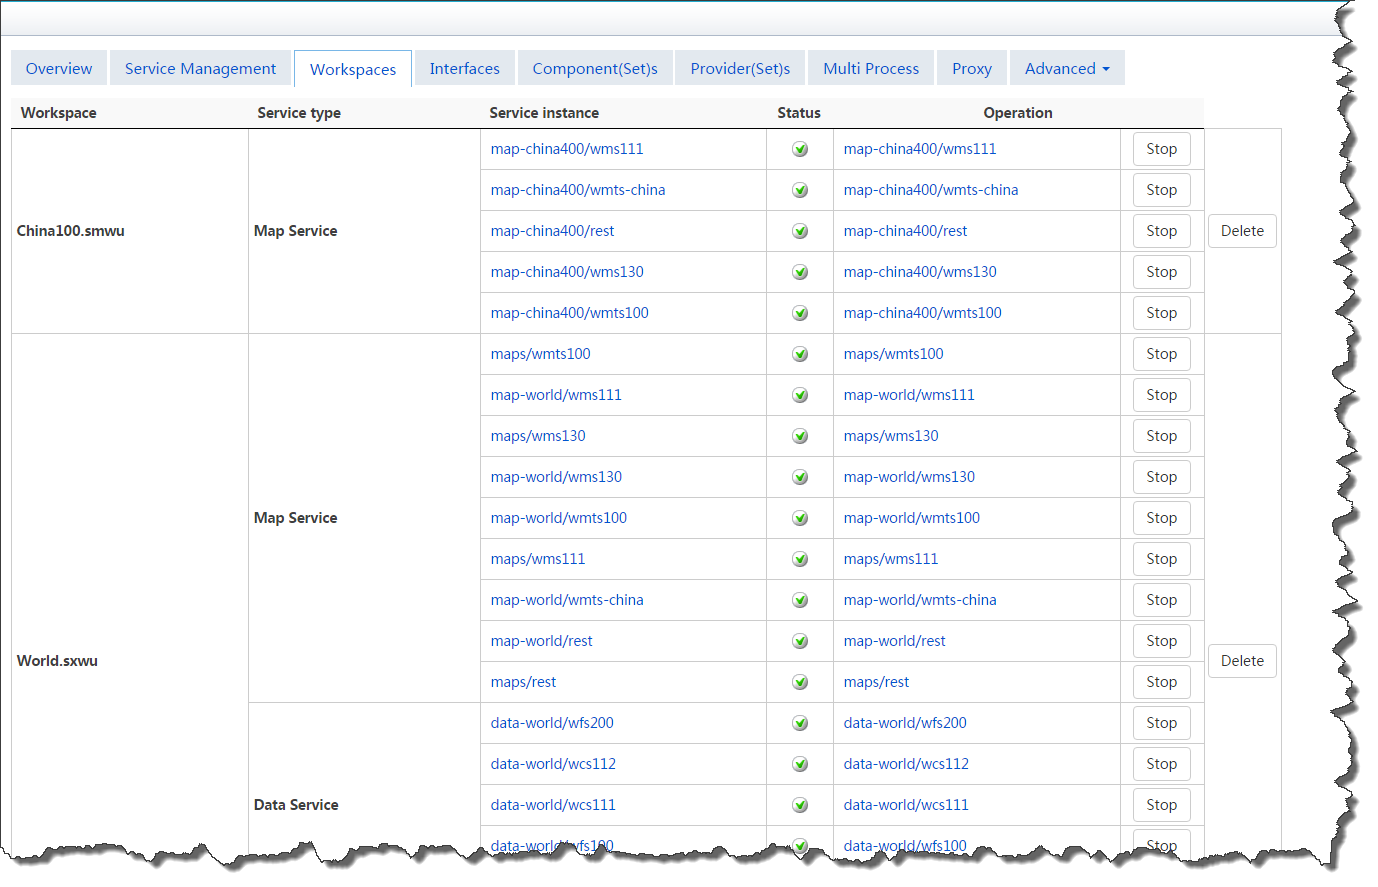
Task: Stop the maps/wms130 service
Action: (1161, 436)
